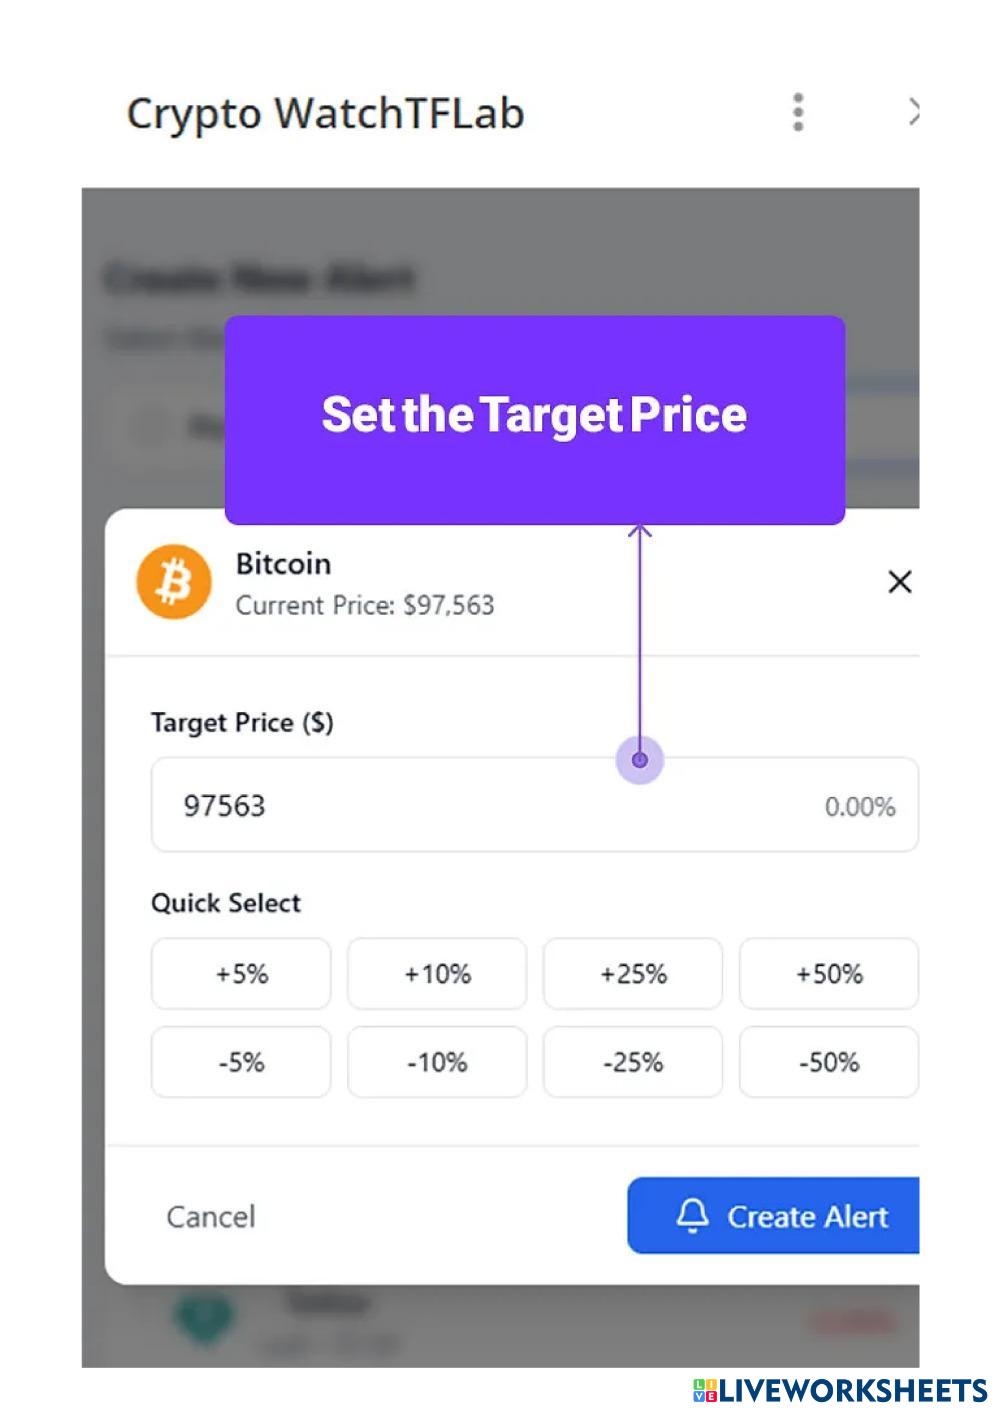Close the Bitcoin alert dialog
The height and width of the screenshot is (1415, 1000).
coord(899,582)
